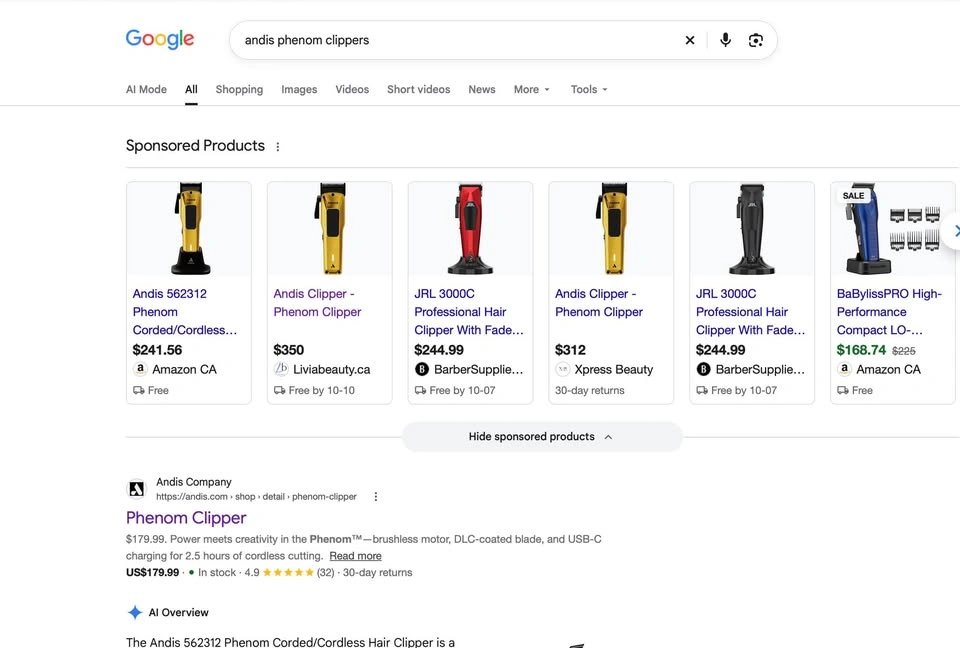960x648 pixels.
Task: Open Liviabeauty.ca Andis Clipper $350 listing
Action: [x=317, y=303]
